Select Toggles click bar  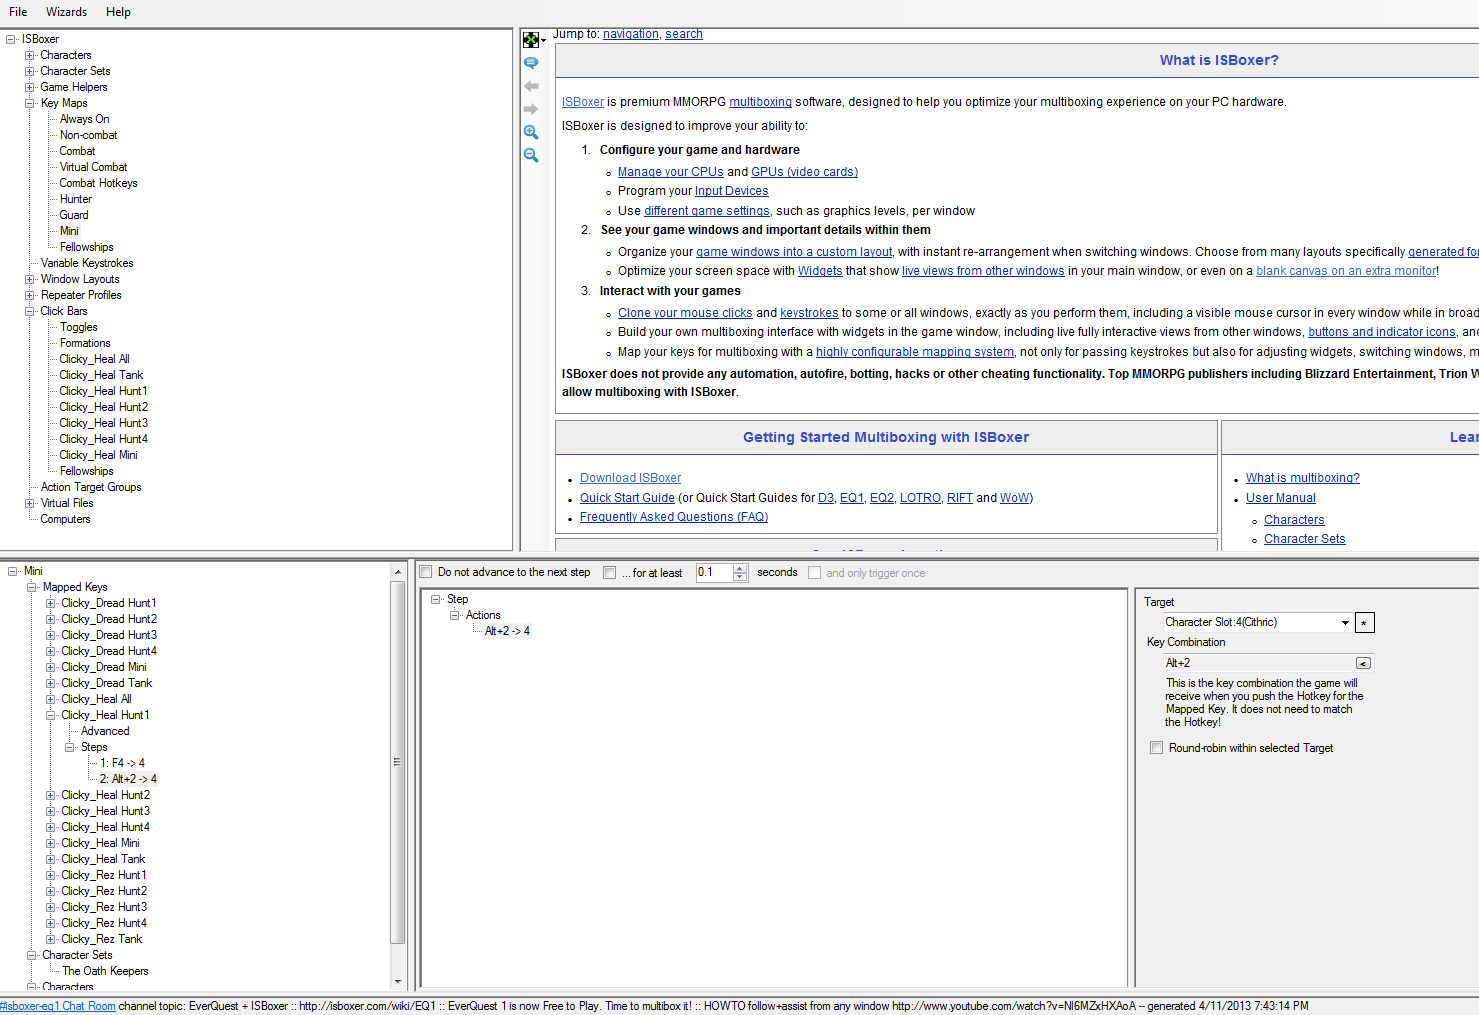[79, 327]
